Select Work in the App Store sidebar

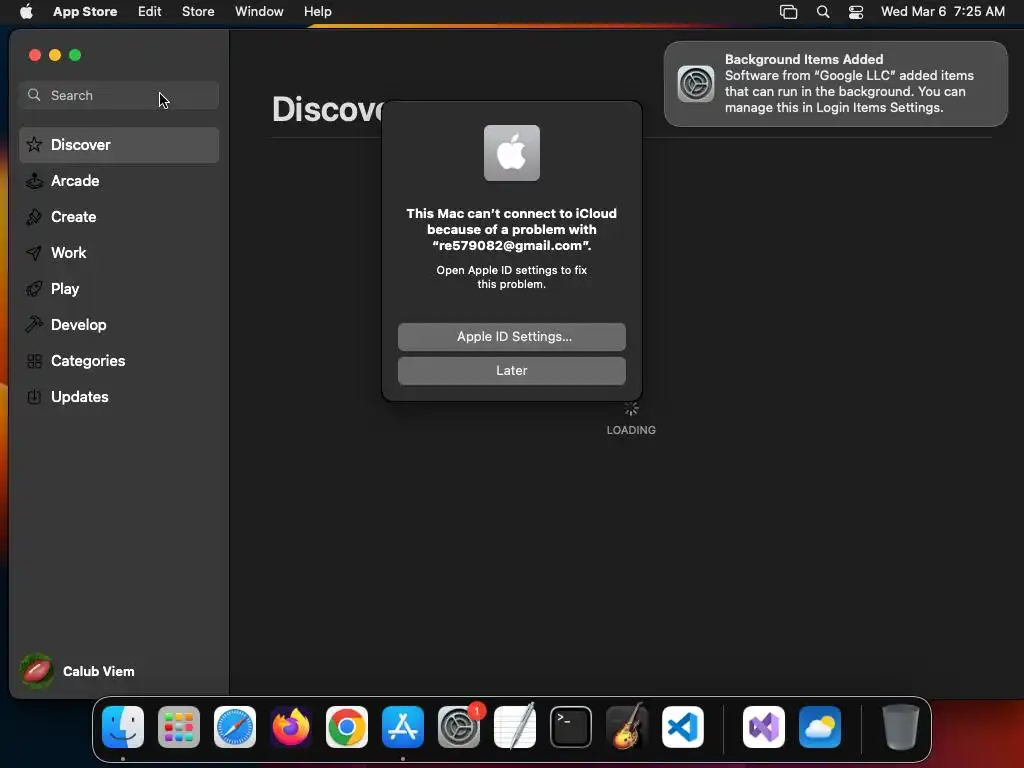coord(119,253)
